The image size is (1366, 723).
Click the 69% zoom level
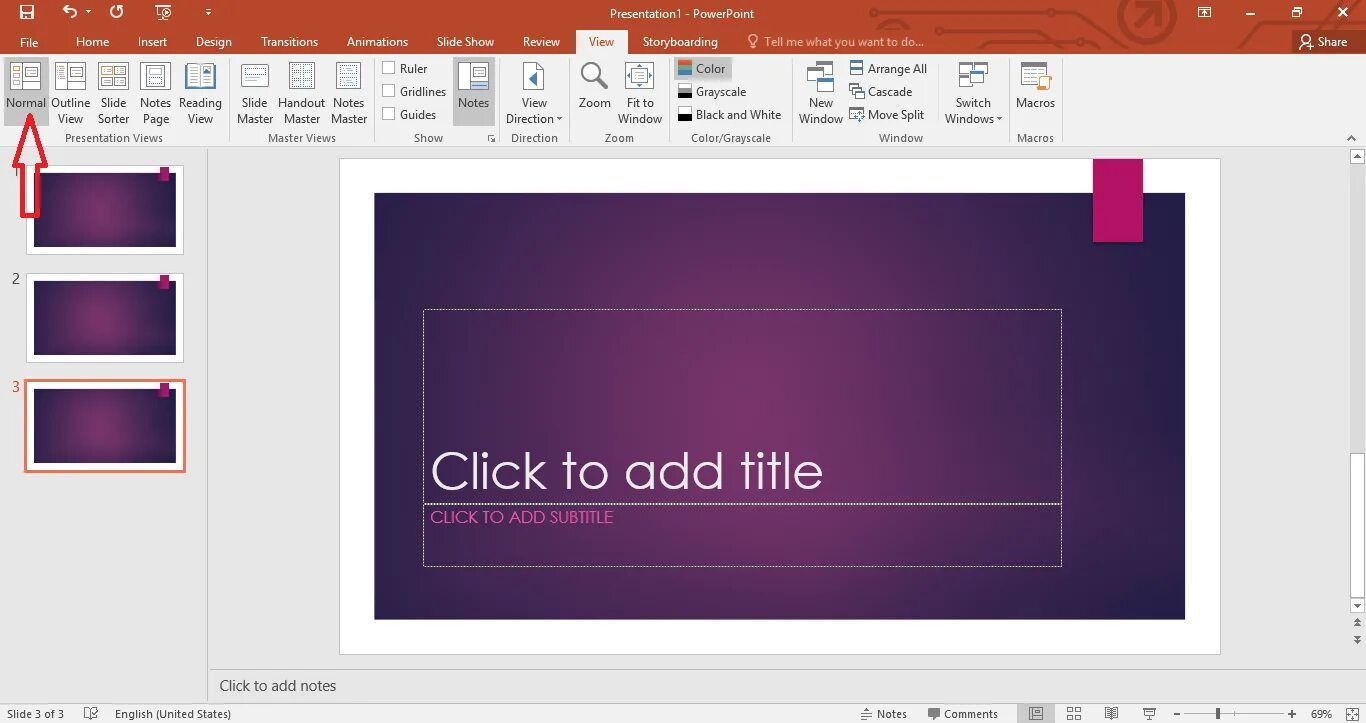pos(1321,714)
